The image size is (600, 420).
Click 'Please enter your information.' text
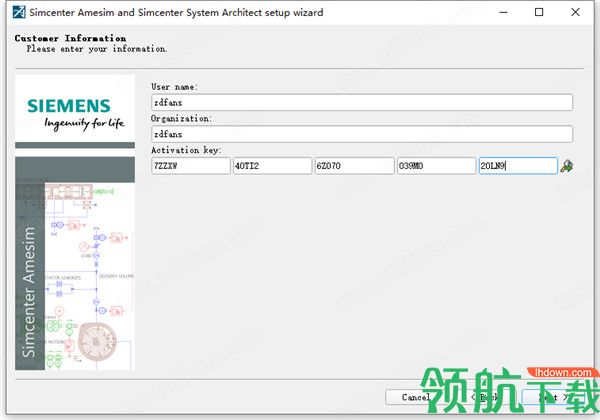97,49
